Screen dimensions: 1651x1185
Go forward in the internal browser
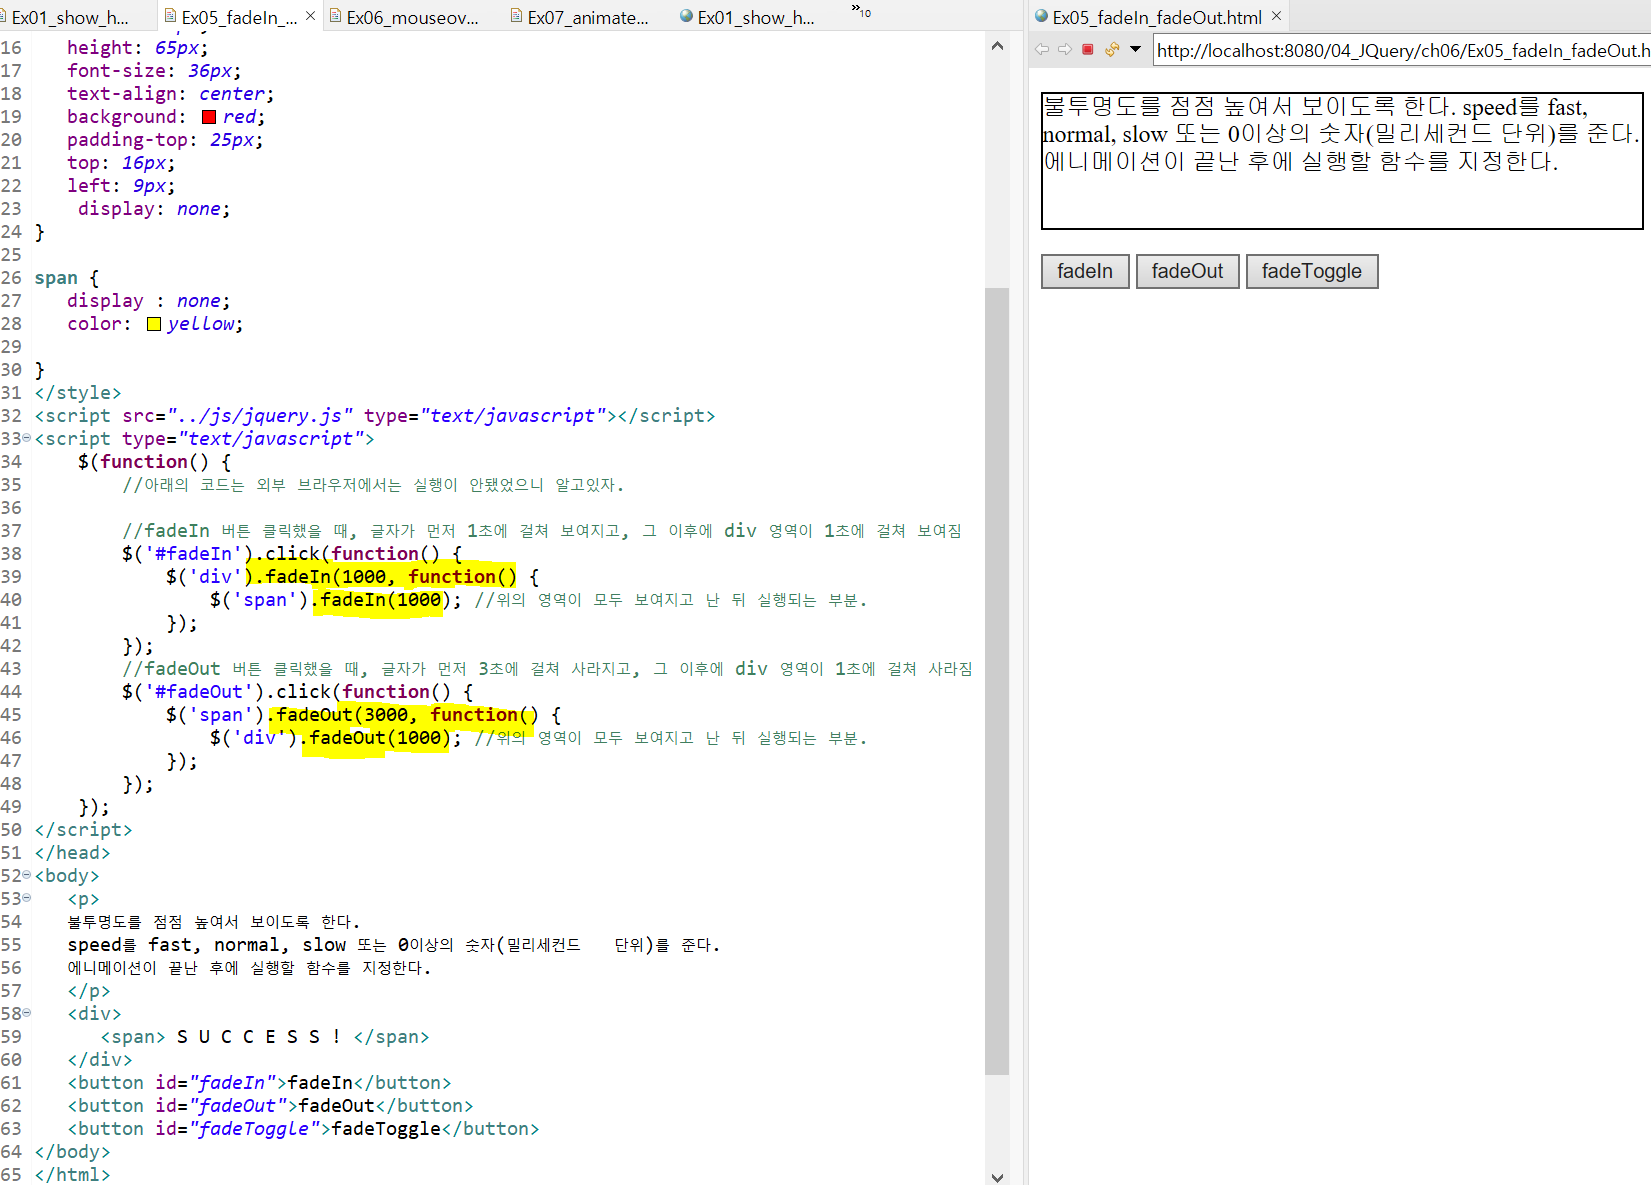[1064, 49]
